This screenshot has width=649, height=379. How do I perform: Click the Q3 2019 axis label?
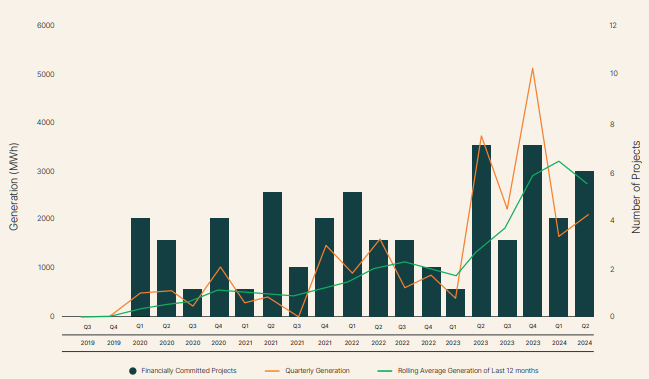point(87,335)
